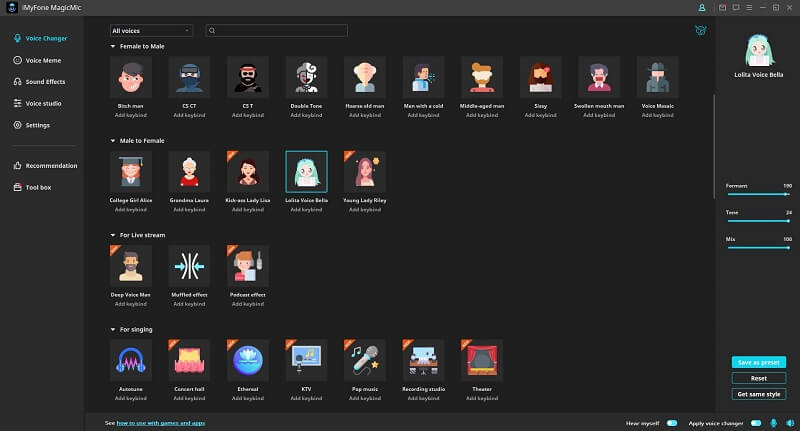Image resolution: width=800 pixels, height=431 pixels.
Task: Open the hamburger menu in title bar
Action: (749, 8)
